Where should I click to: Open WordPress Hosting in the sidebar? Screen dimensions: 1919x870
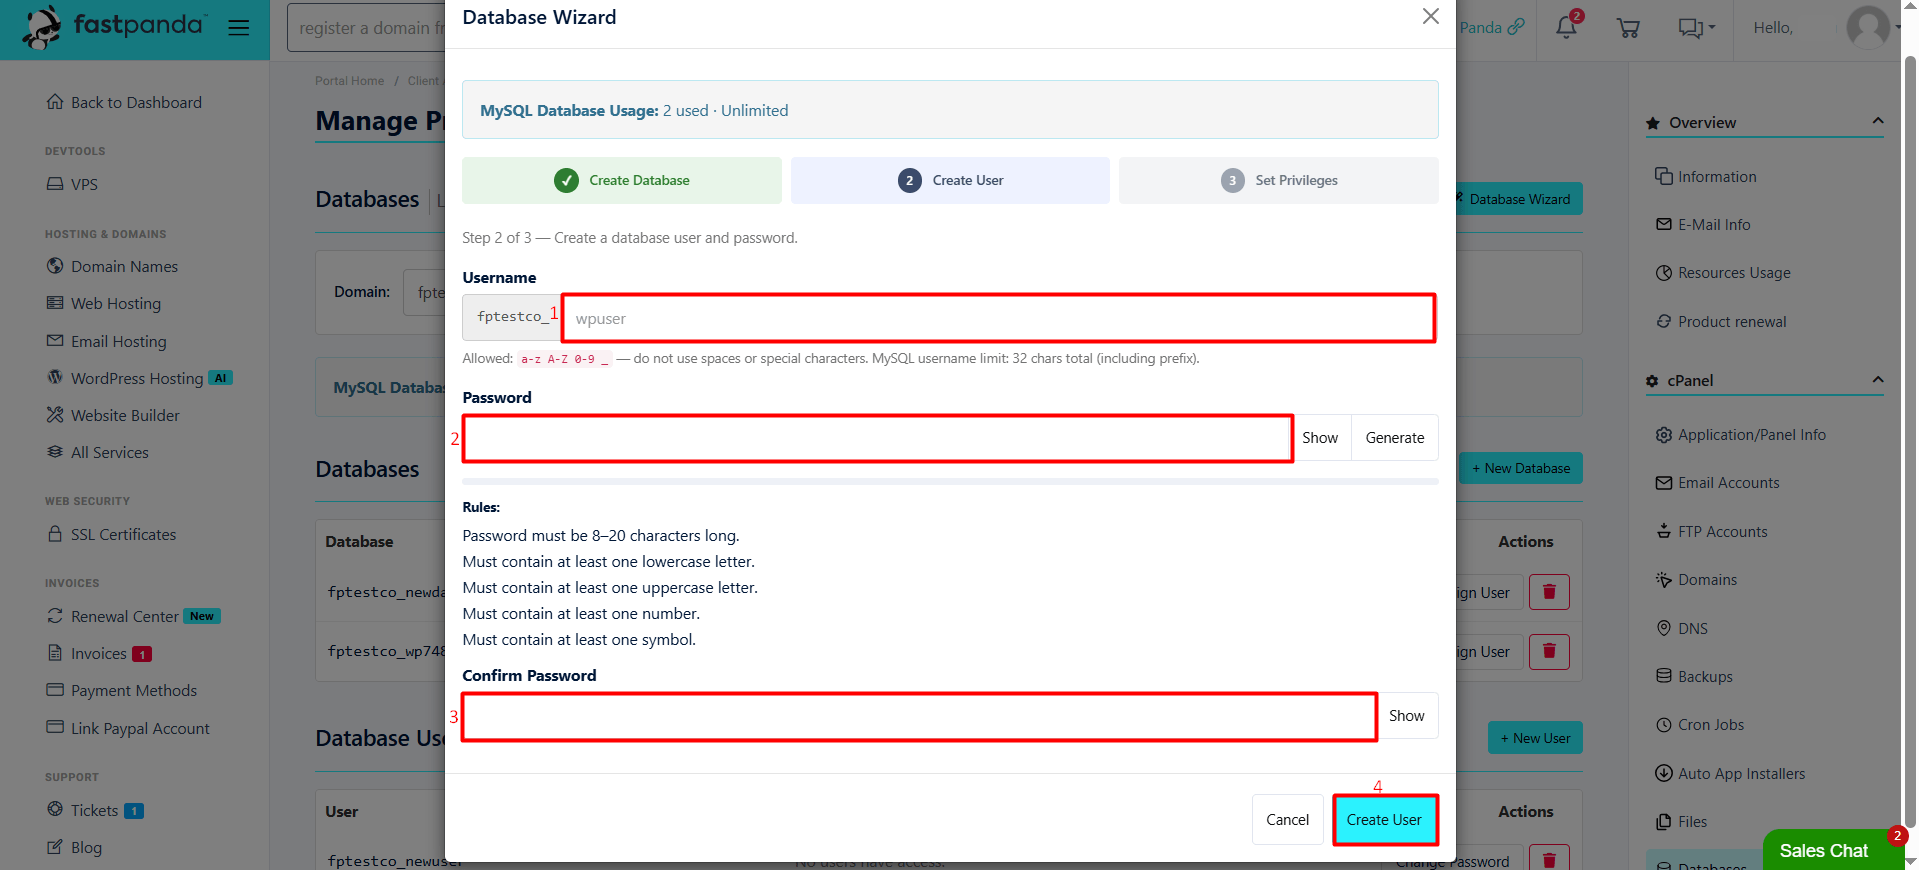click(x=138, y=378)
